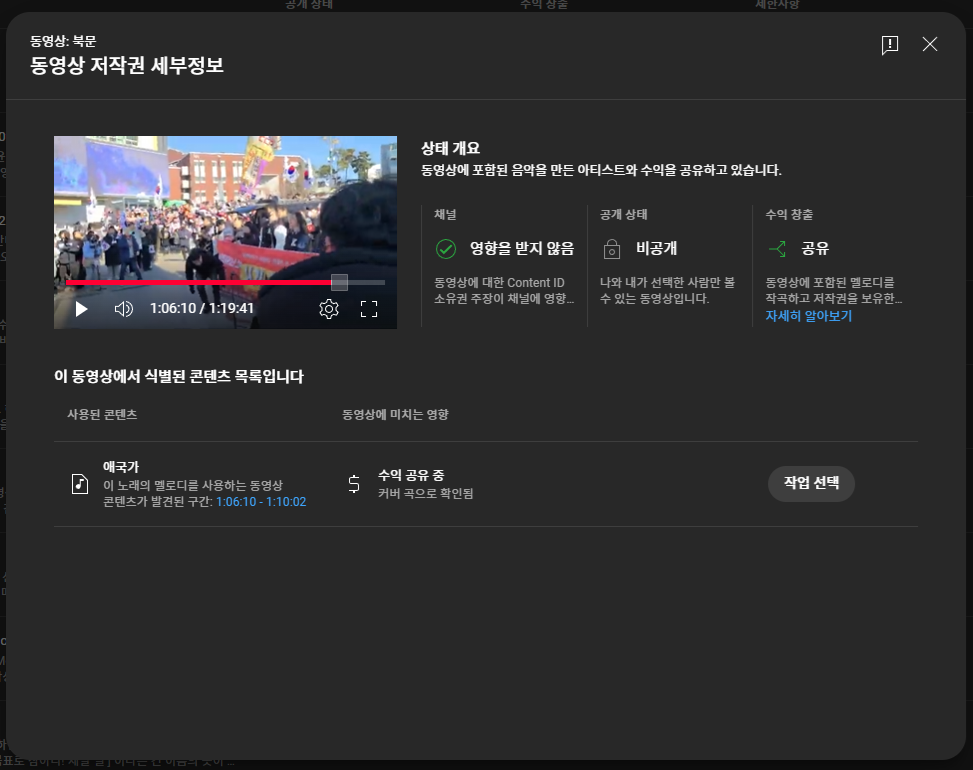Click the 이 동영상에서 식별된 콘텐츠 목록입니다 heading
Image resolution: width=973 pixels, height=770 pixels.
pos(179,376)
